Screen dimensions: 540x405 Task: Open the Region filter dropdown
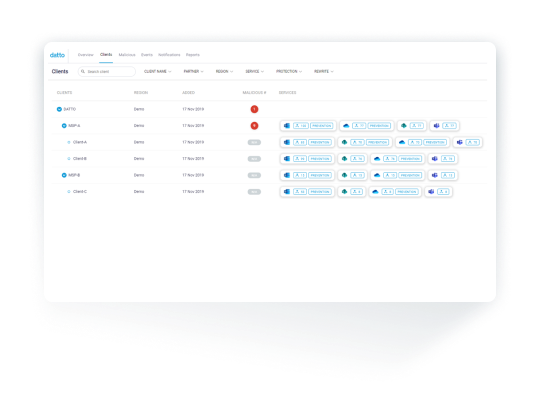(x=224, y=72)
